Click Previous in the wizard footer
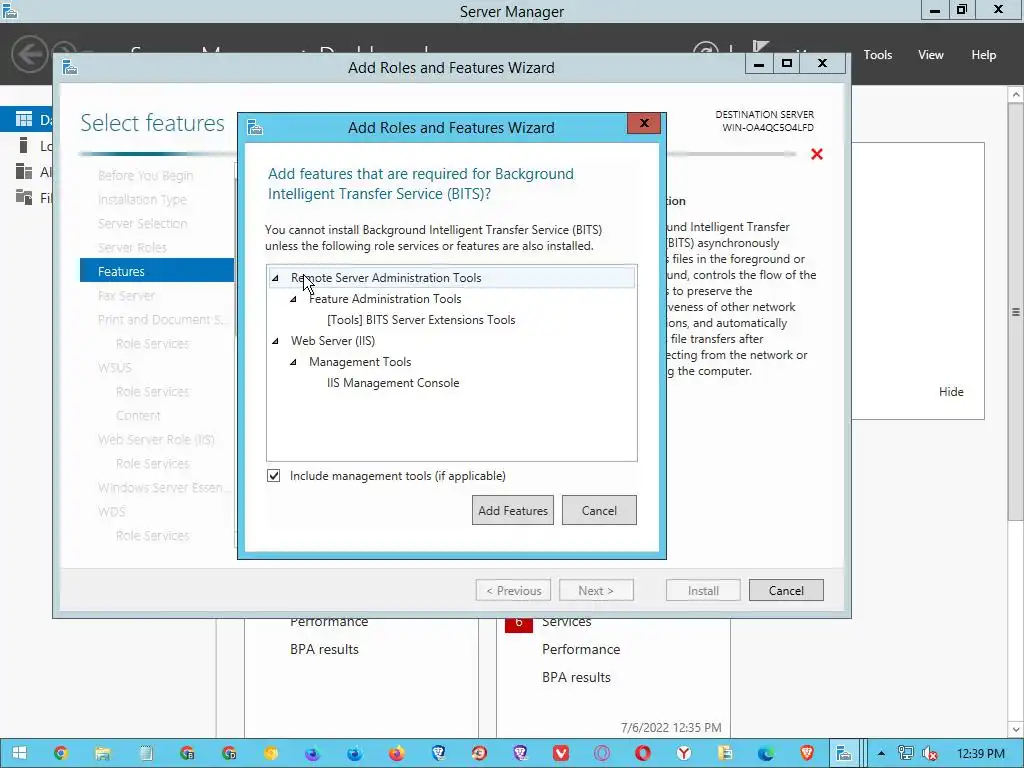The image size is (1024, 768). tap(513, 590)
